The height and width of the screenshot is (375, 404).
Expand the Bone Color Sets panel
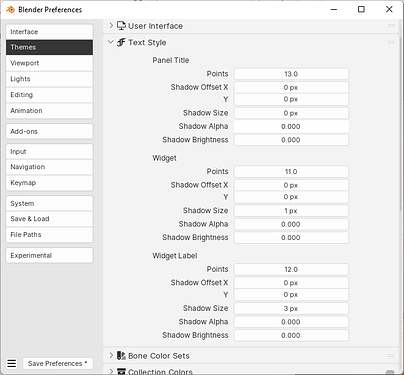pyautogui.click(x=111, y=355)
